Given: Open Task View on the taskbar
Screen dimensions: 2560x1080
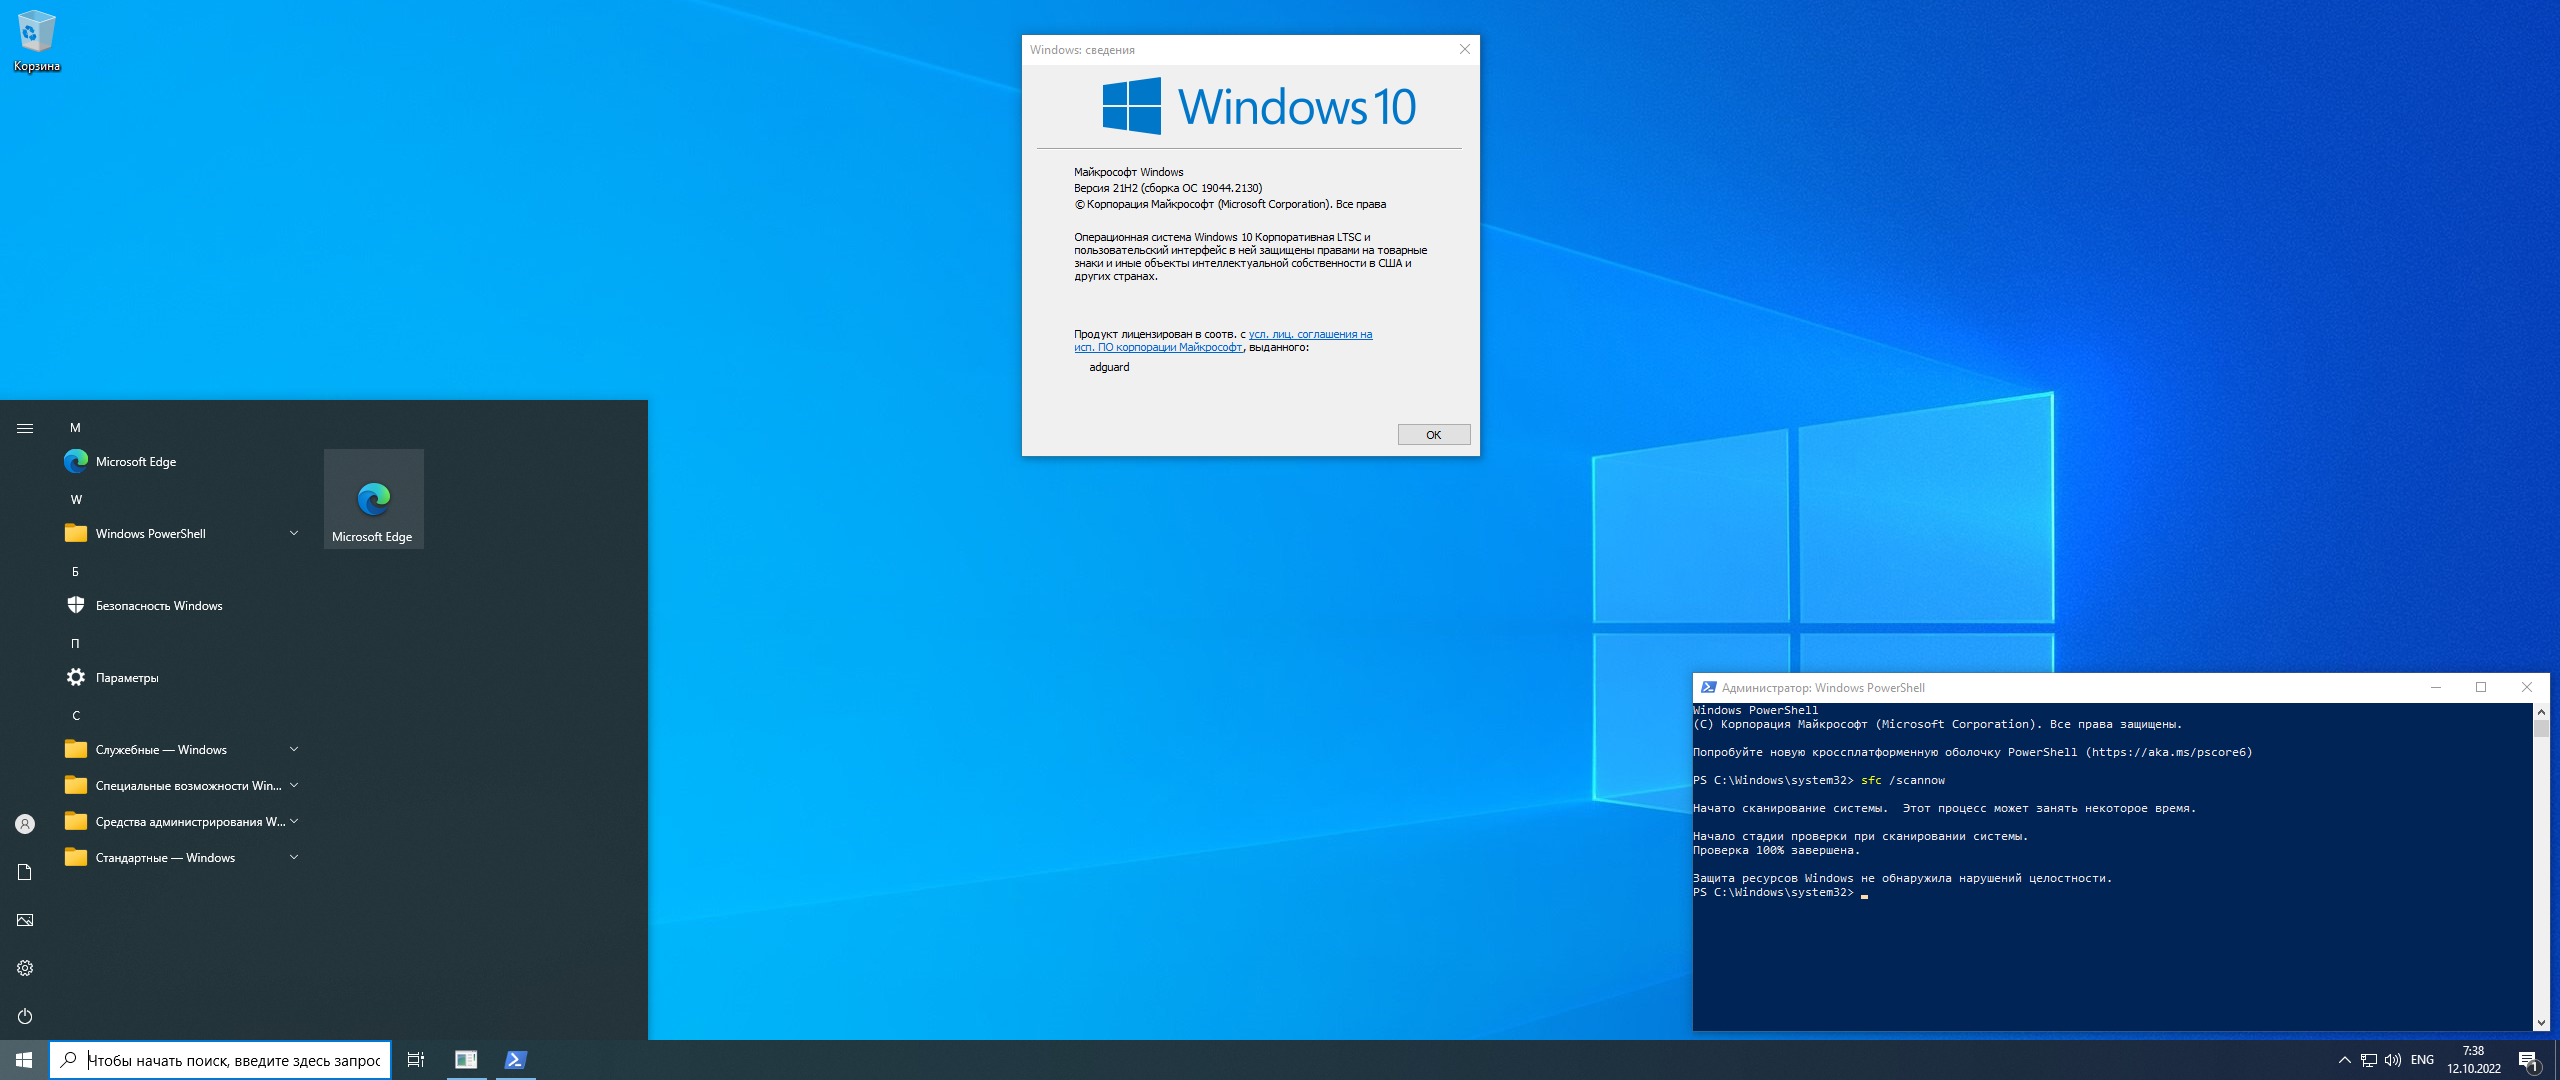Looking at the screenshot, I should tap(416, 1060).
